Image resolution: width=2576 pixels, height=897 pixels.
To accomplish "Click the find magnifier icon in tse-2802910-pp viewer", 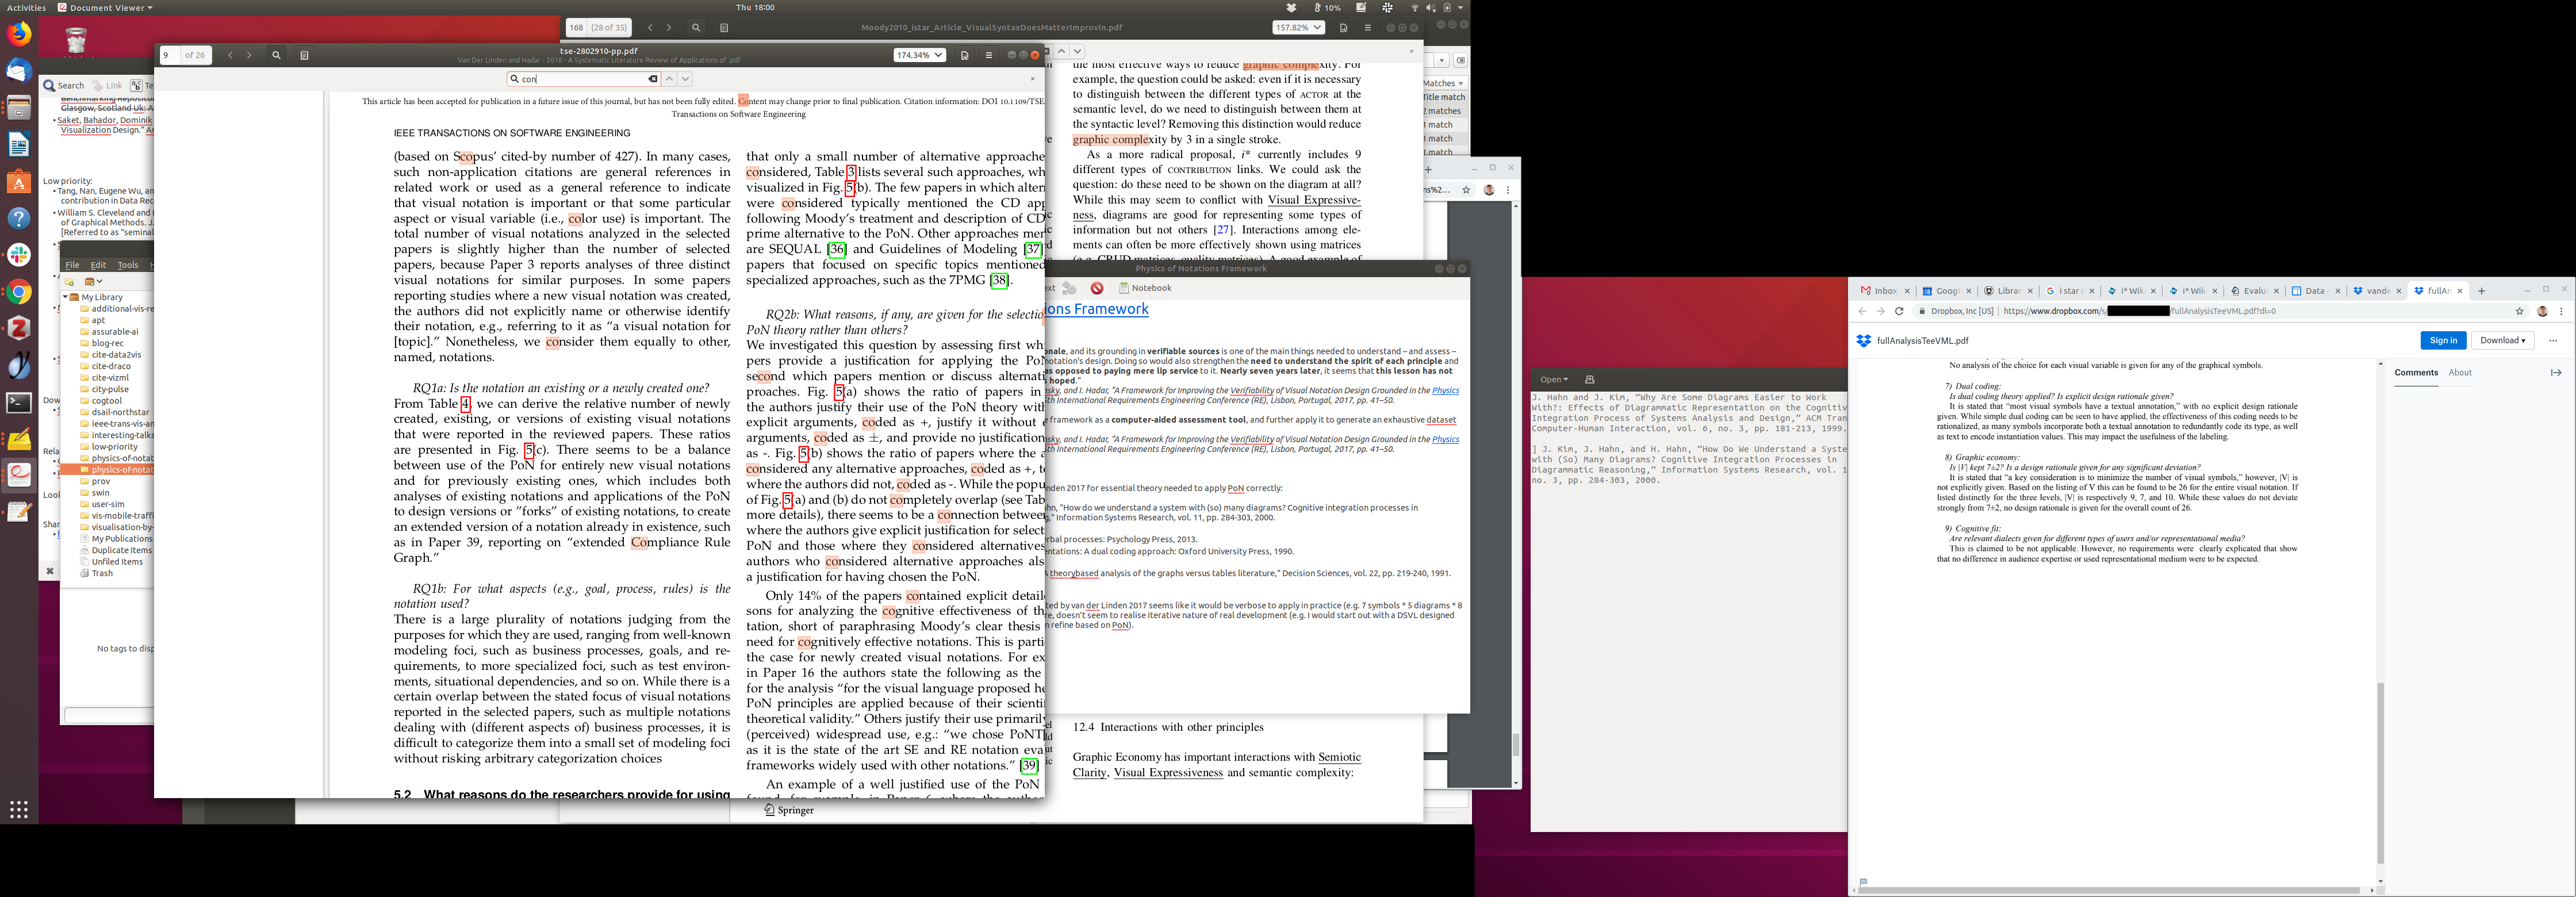I will 276,55.
